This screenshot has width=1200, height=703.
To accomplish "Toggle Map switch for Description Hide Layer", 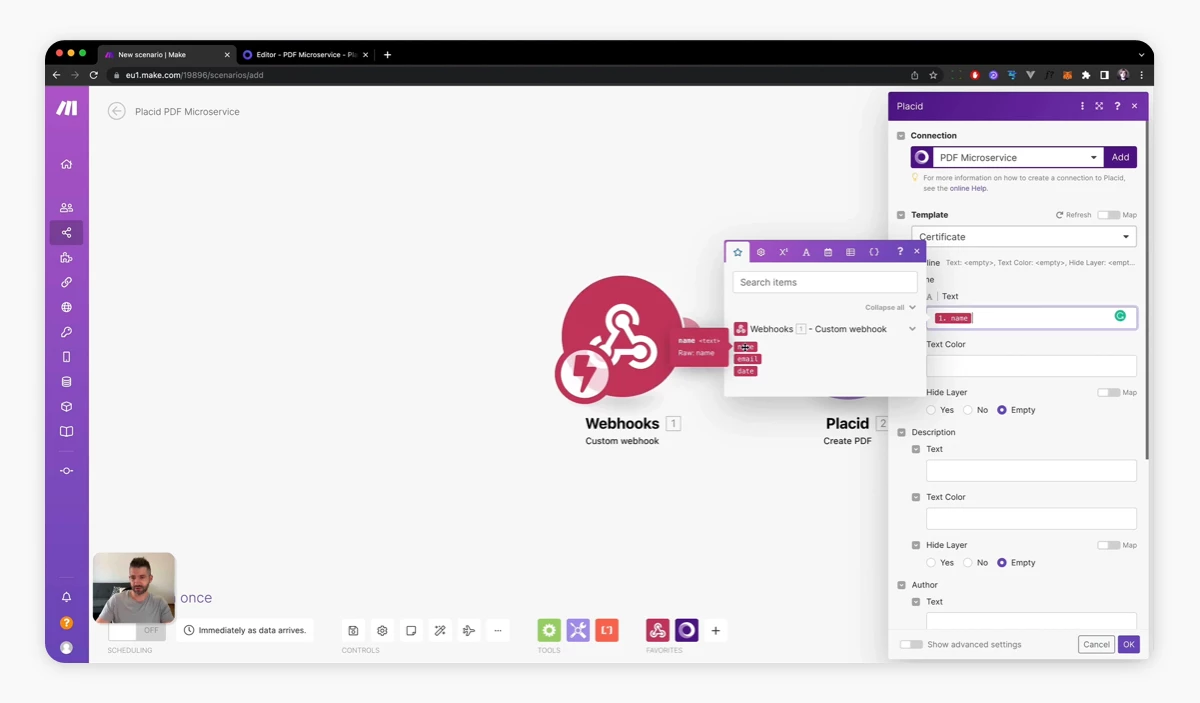I will 1108,545.
